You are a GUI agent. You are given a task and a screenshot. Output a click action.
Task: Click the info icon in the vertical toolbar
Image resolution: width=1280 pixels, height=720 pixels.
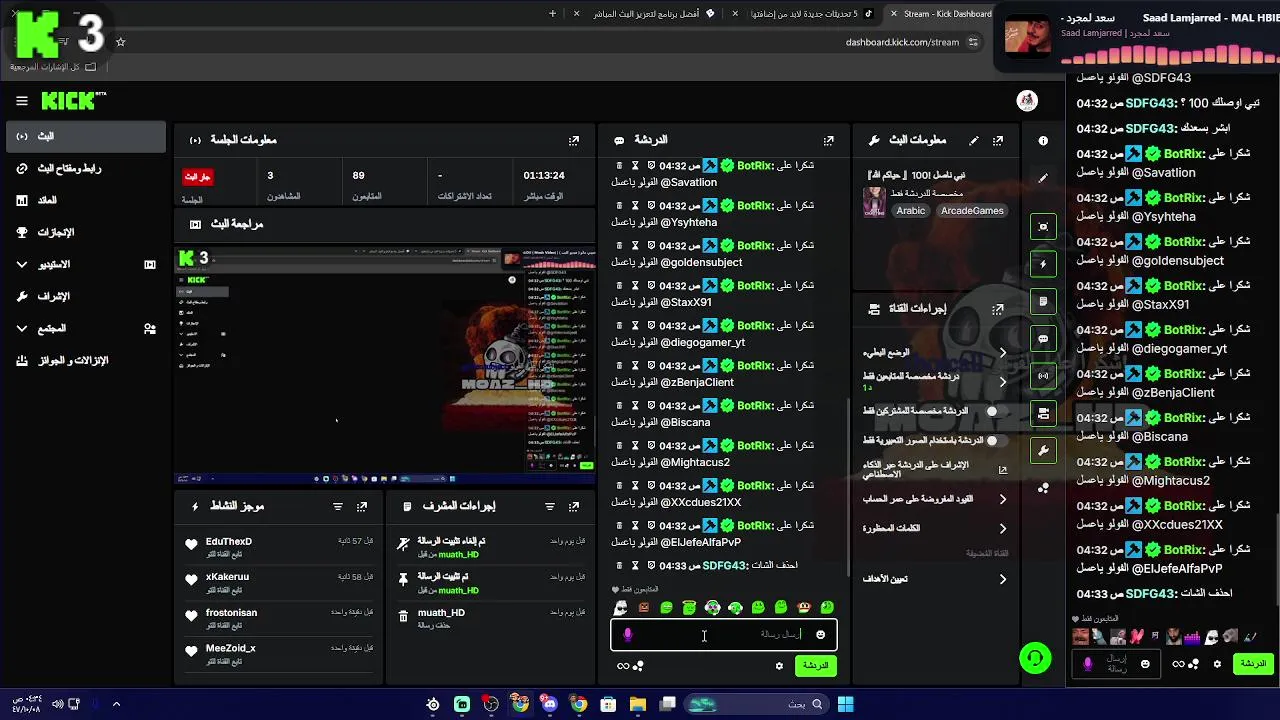click(x=1043, y=141)
